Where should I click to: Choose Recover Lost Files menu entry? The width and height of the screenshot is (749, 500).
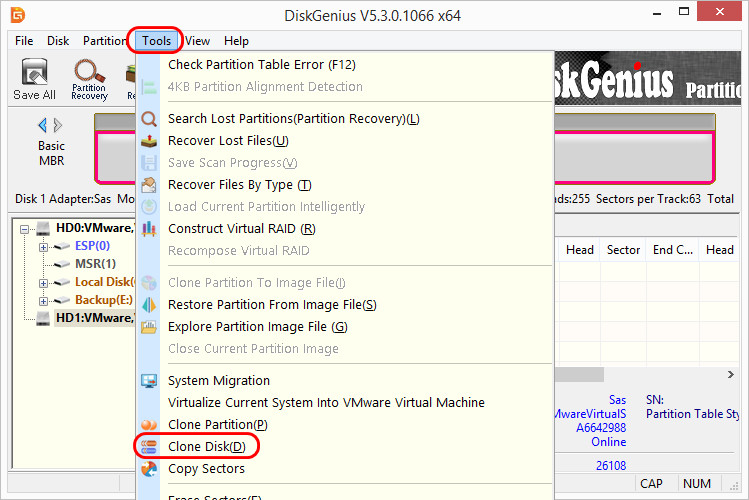point(228,141)
